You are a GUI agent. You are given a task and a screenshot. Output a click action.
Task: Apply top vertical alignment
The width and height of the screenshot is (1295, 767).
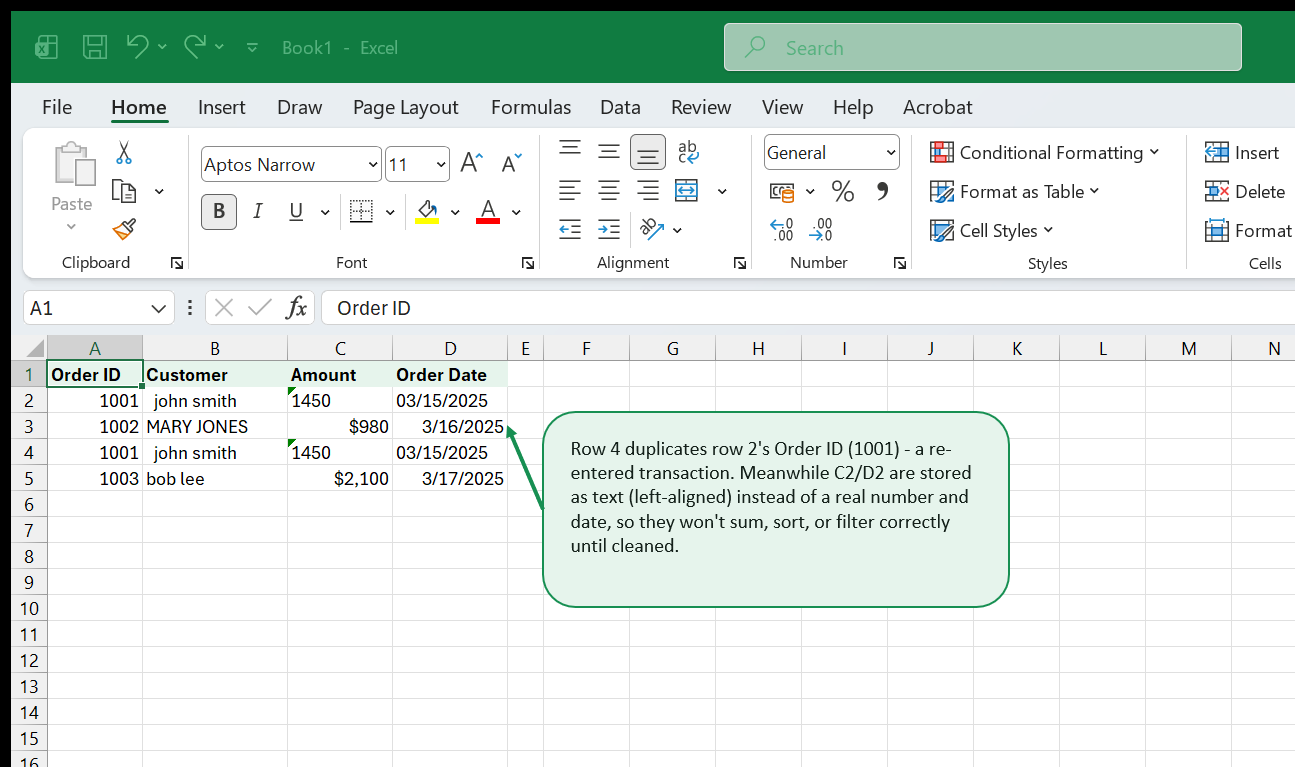[x=570, y=151]
